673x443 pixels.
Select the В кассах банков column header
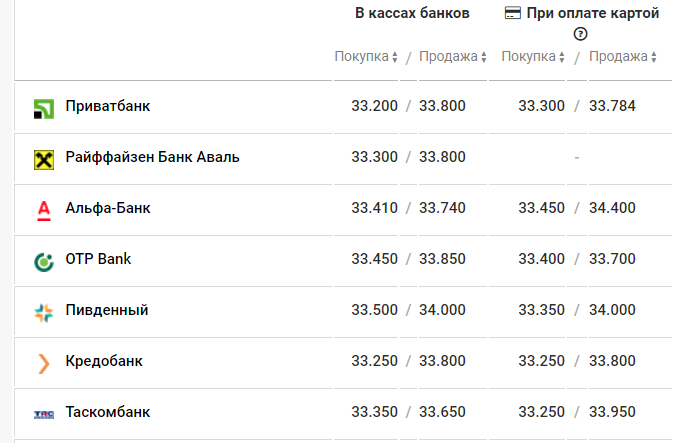click(x=412, y=13)
